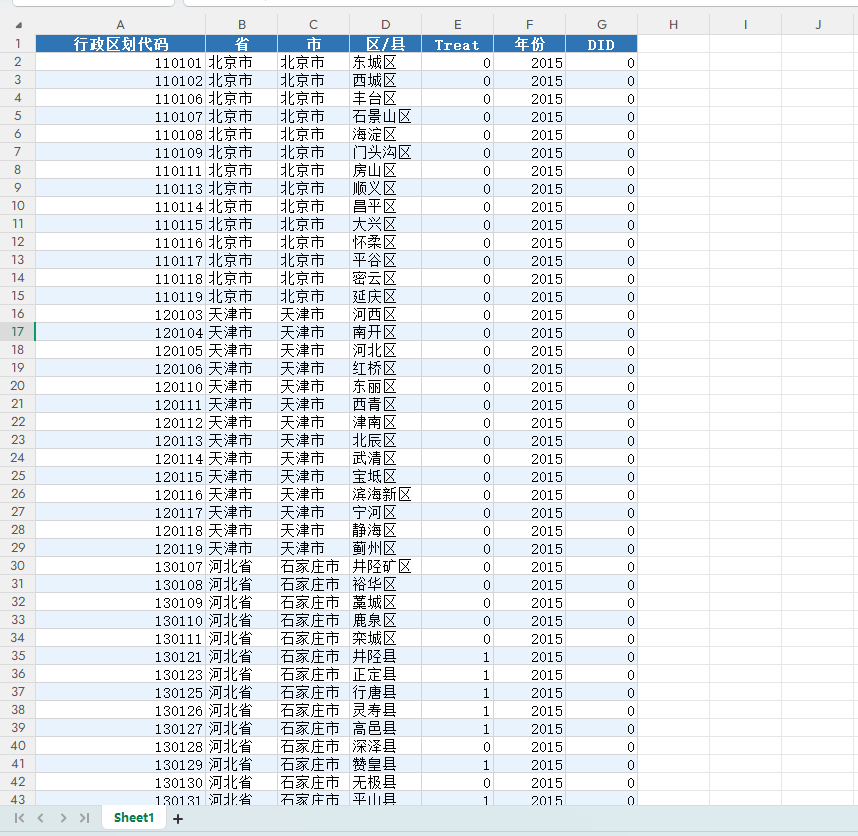Add a new sheet with plus icon
The image size is (858, 836).
click(178, 819)
